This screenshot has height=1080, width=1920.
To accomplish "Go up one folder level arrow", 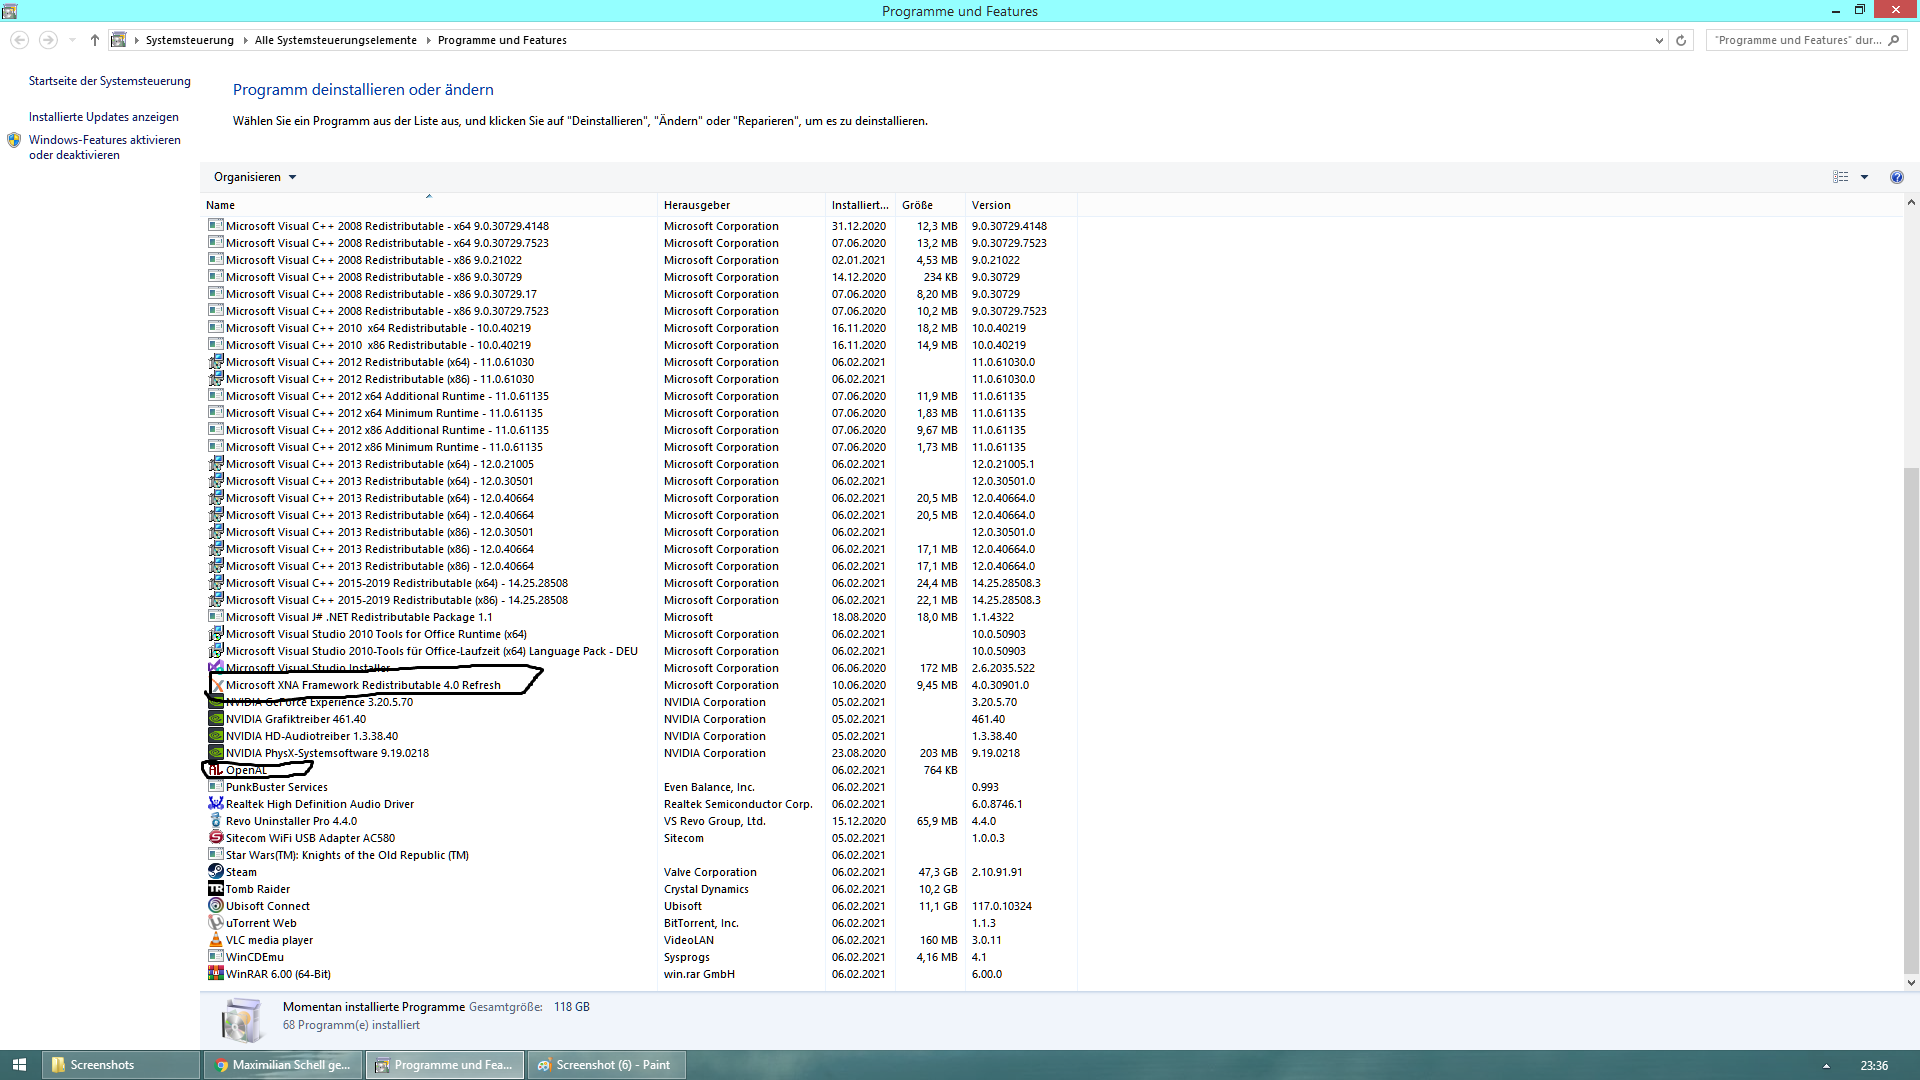I will [x=94, y=40].
